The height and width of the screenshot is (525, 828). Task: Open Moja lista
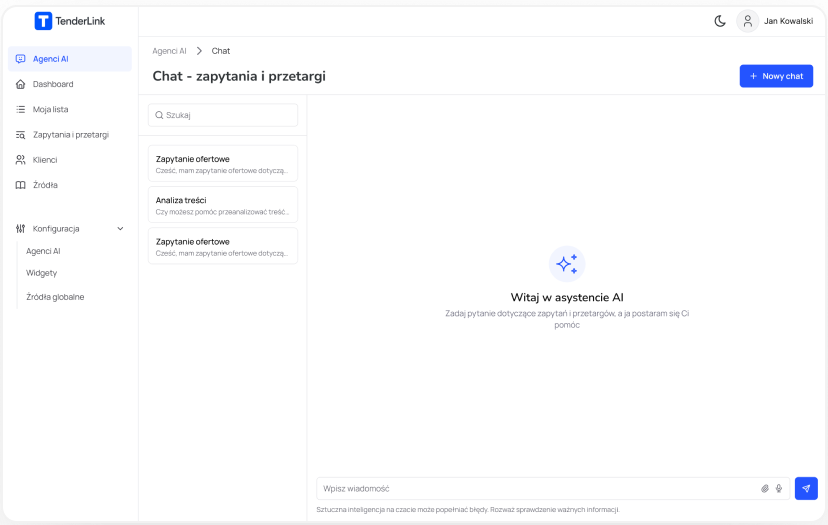tap(50, 109)
